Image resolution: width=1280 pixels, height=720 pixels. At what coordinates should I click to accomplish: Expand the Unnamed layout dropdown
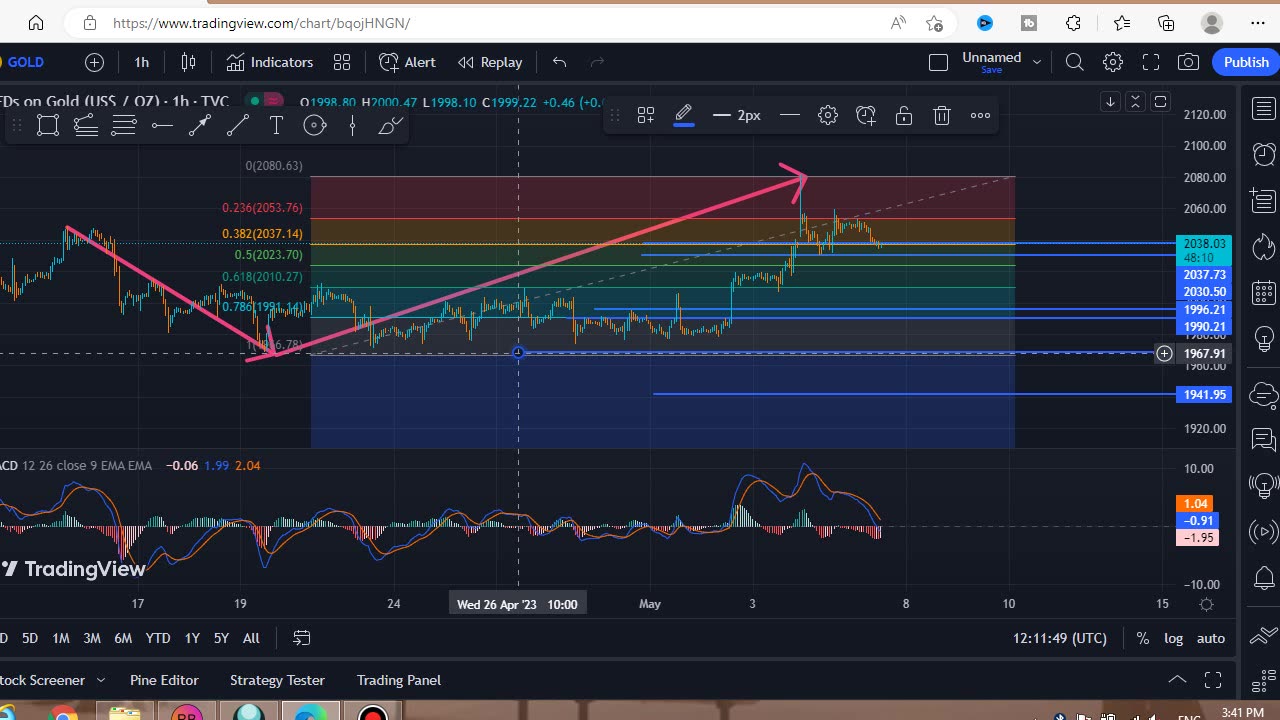click(x=1037, y=62)
